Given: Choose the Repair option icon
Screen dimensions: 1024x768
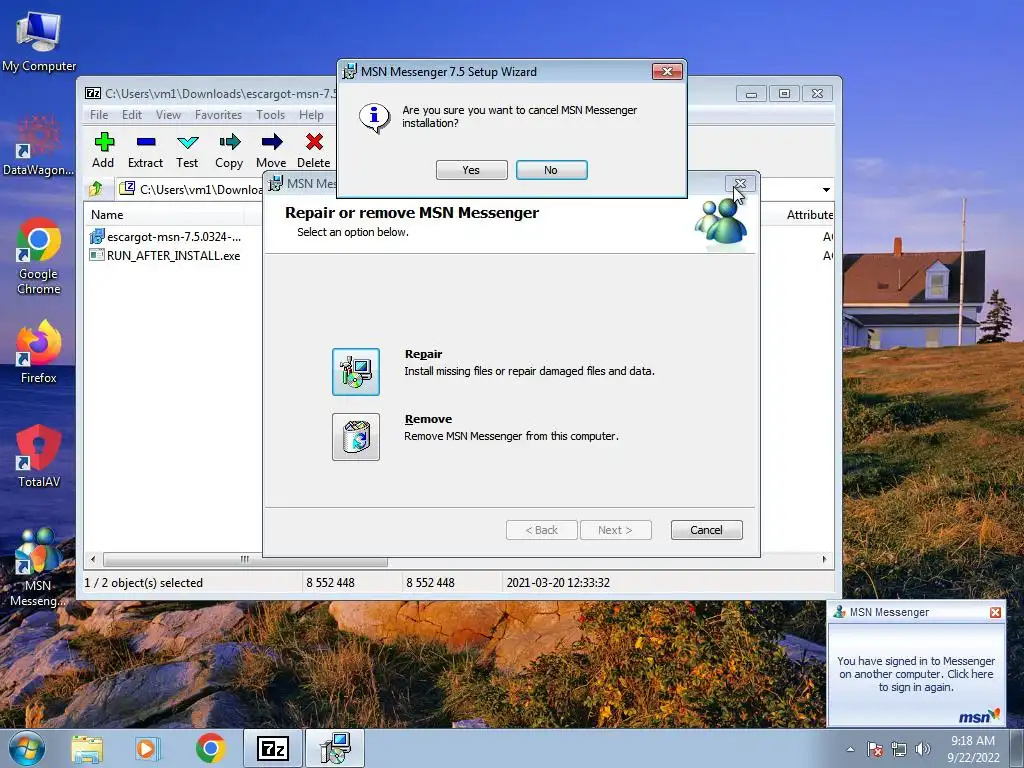Looking at the screenshot, I should pyautogui.click(x=356, y=372).
